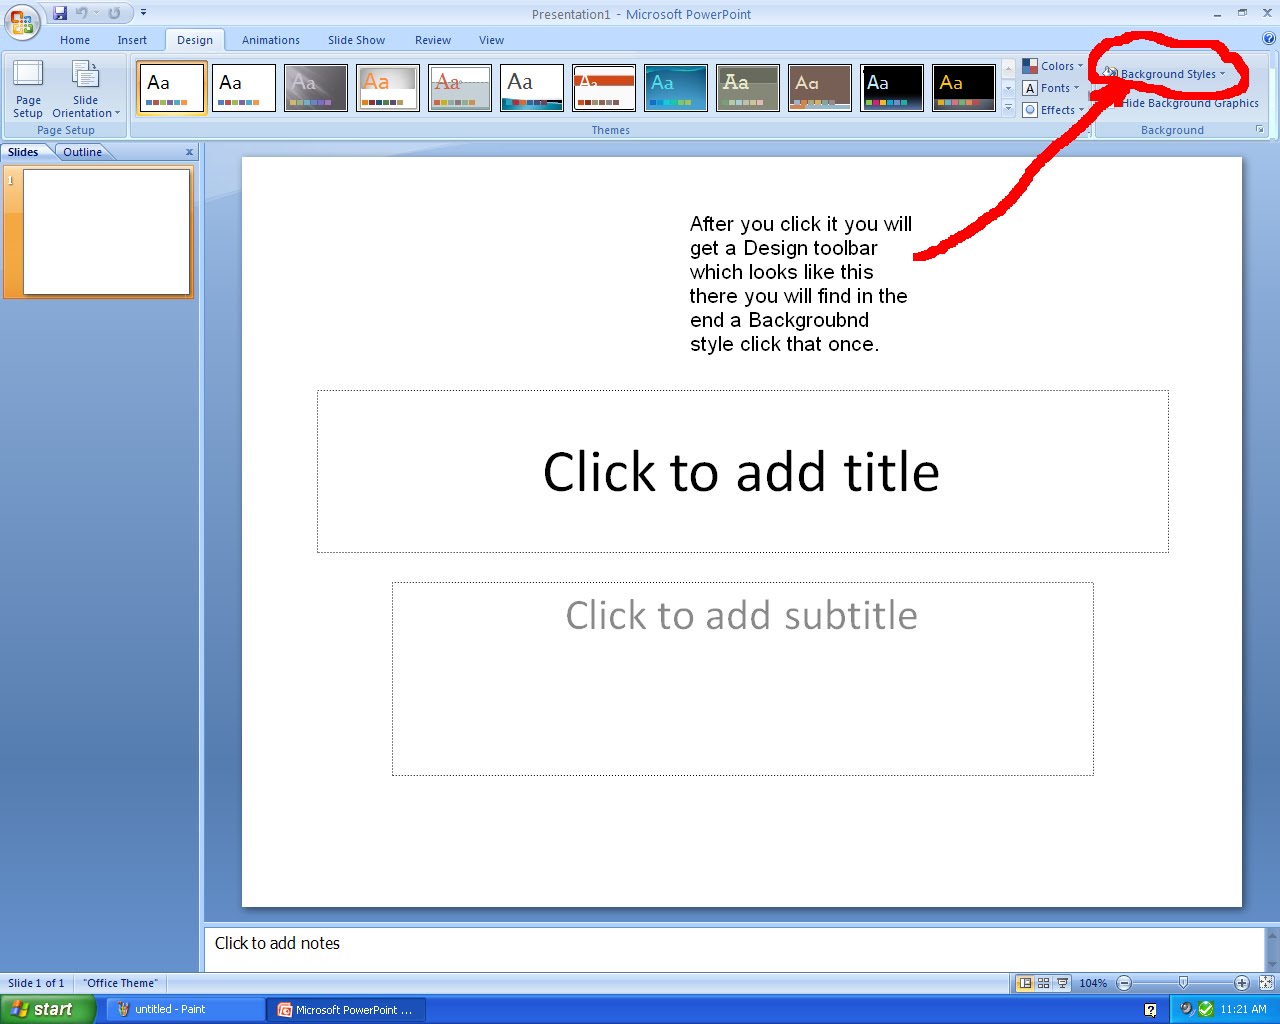The height and width of the screenshot is (1024, 1280).
Task: Apply the theme with orange-red title band
Action: click(604, 87)
